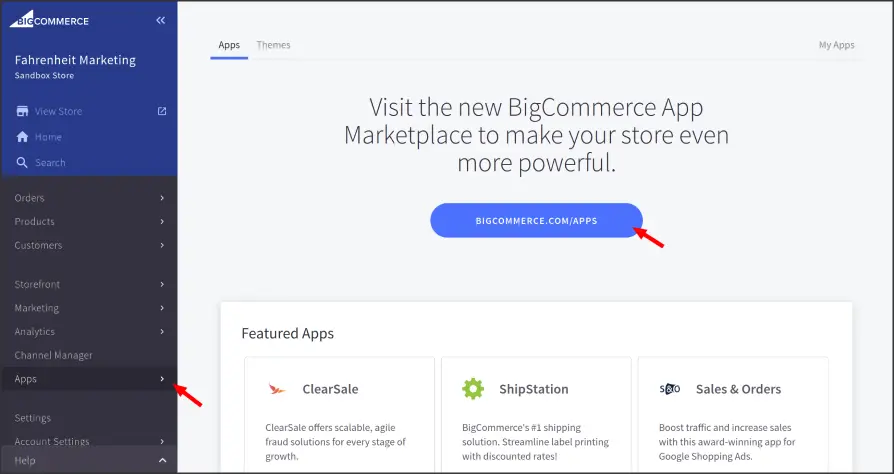
Task: Click the BIGCOMMERCE.COM/APPS button
Action: [x=537, y=221]
